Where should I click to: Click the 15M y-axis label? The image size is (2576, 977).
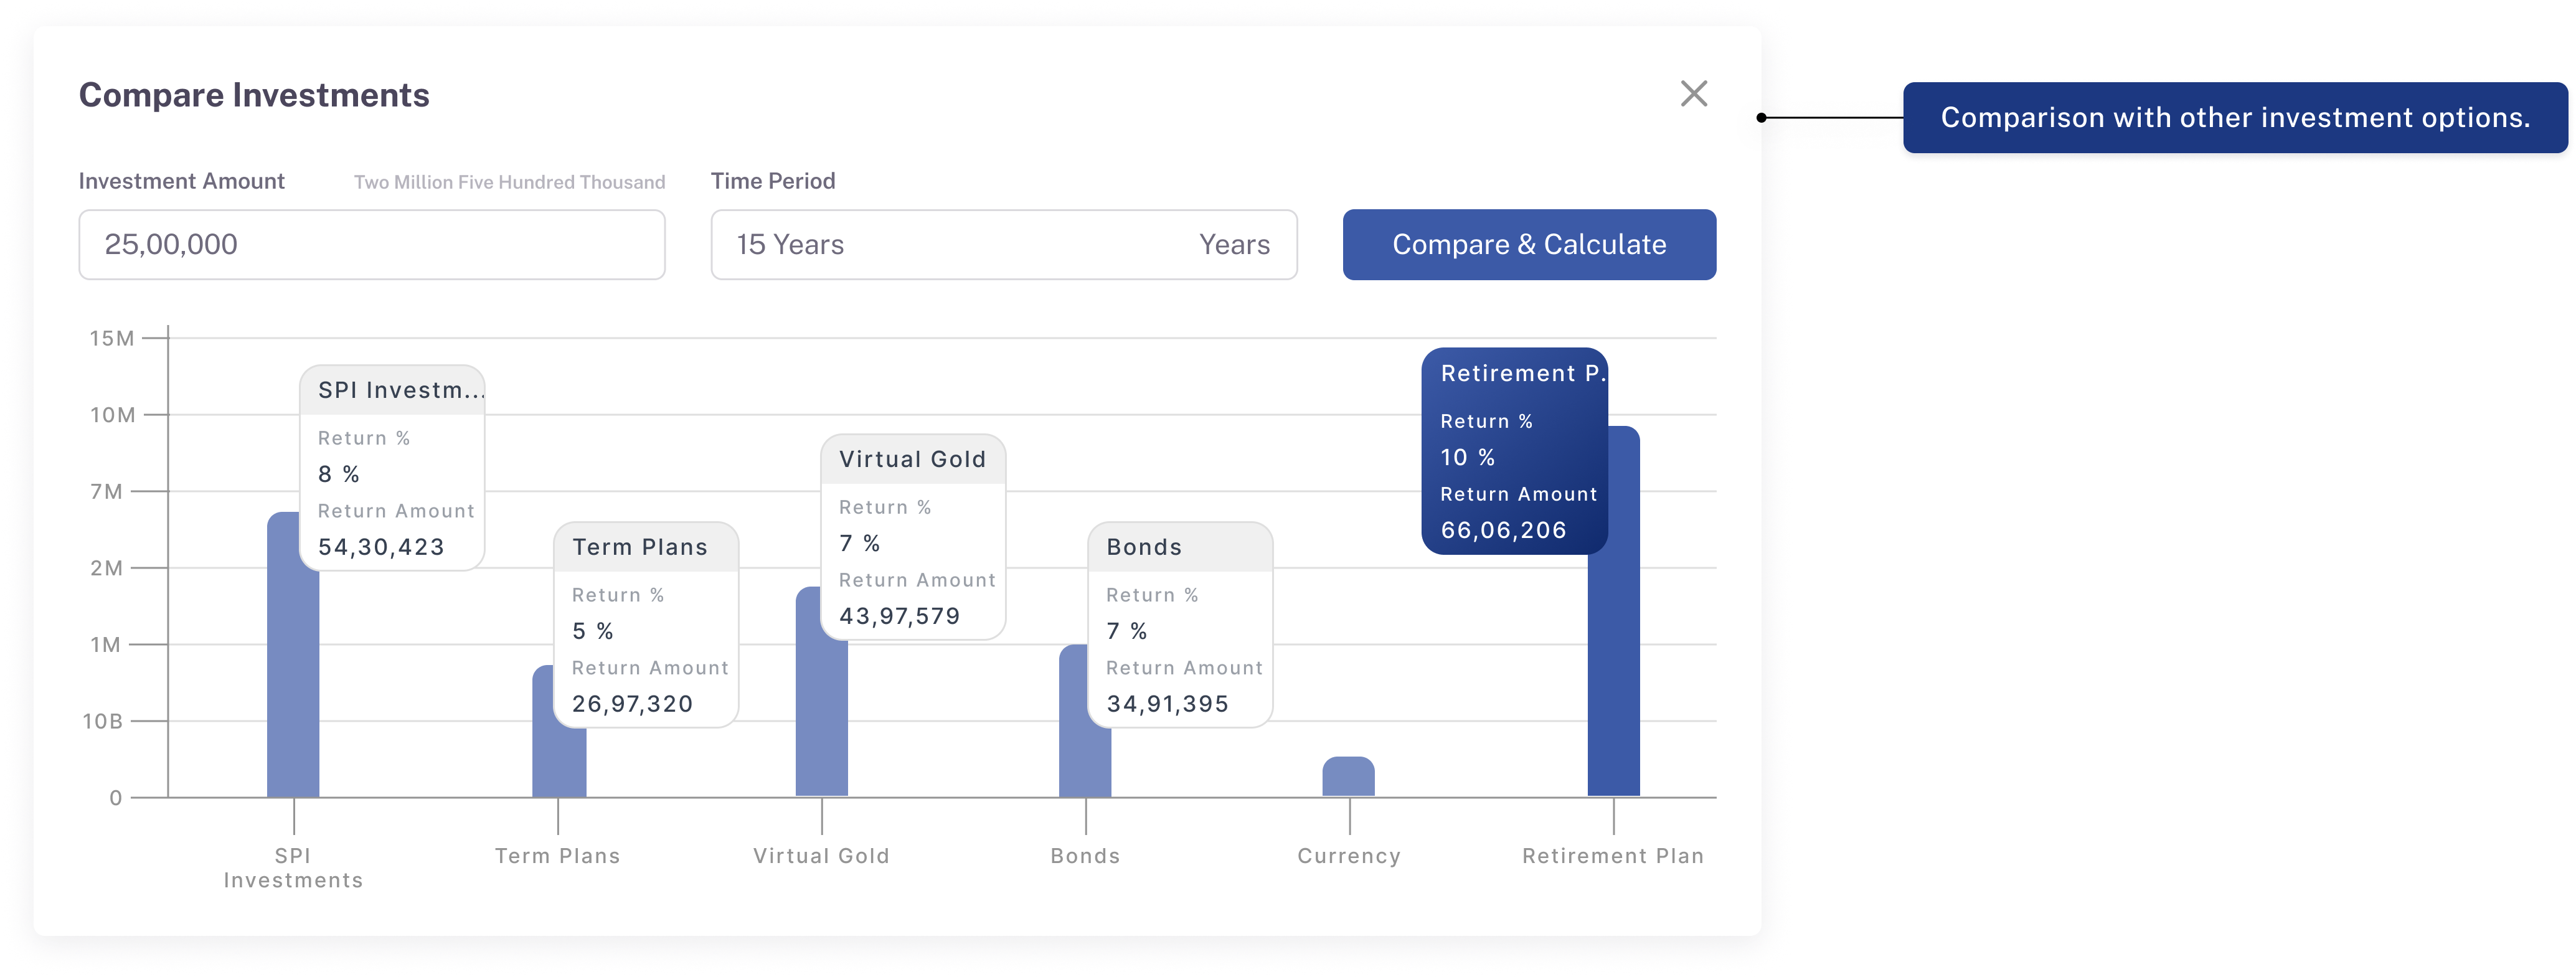111,339
